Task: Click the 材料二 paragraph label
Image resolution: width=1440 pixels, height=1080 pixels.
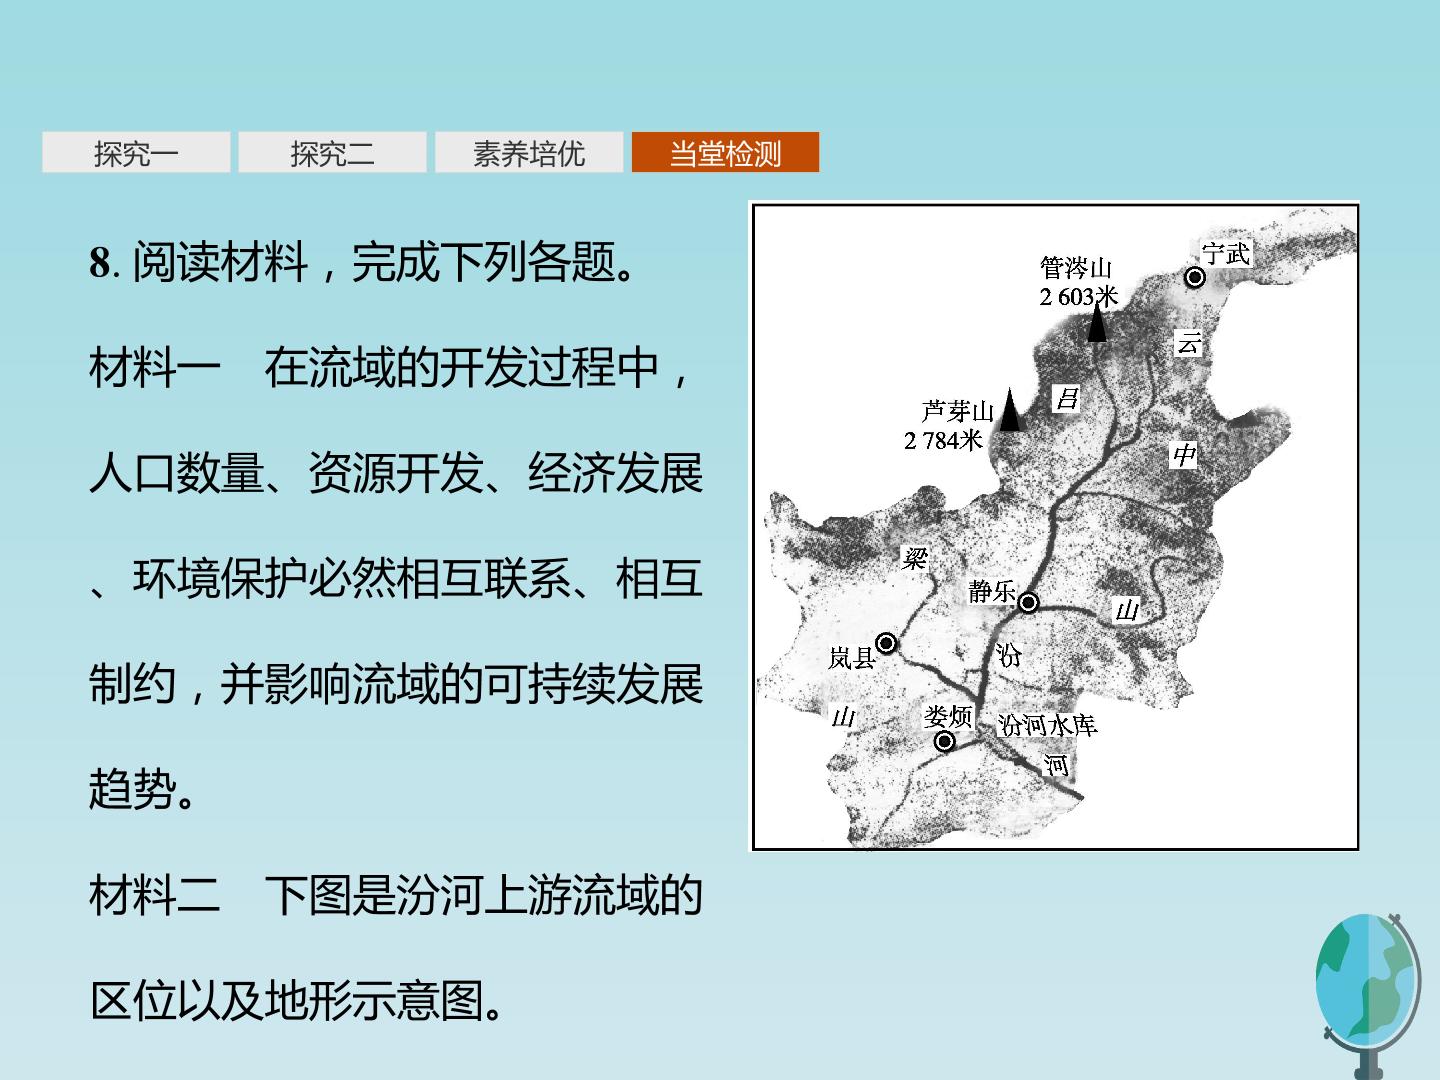Action: (155, 895)
